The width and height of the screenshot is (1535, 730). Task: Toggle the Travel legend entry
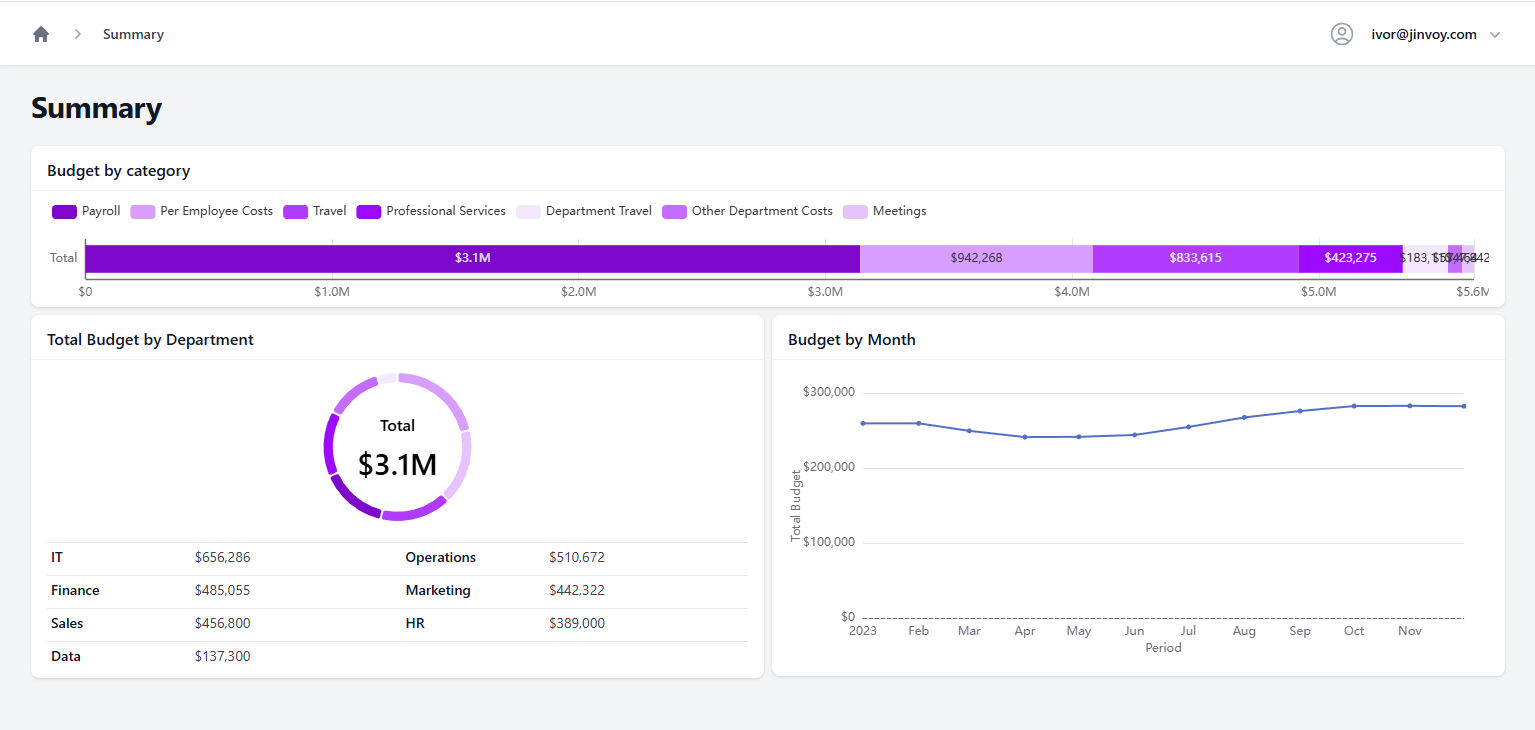click(x=315, y=211)
